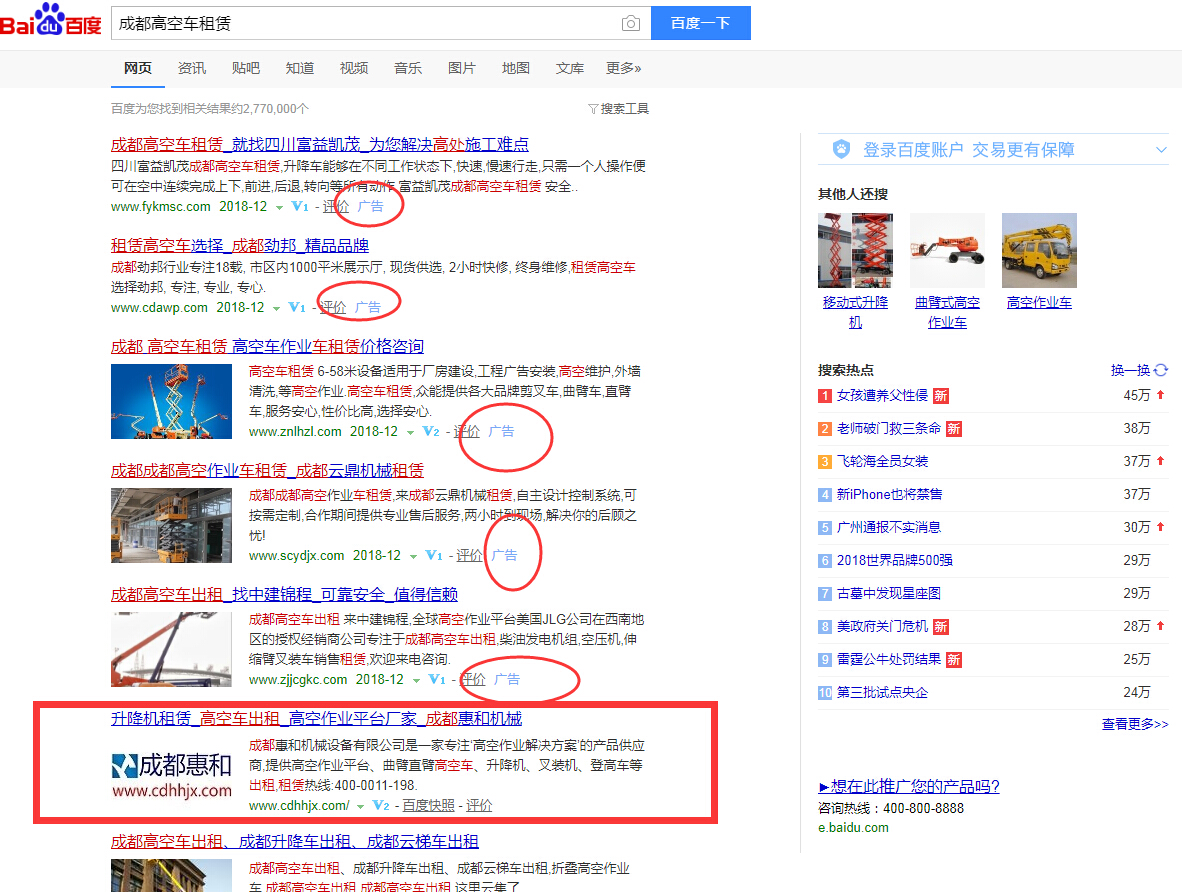1182x892 pixels.
Task: Click V1 badge on www.fykmsc.com result
Action: pyautogui.click(x=300, y=207)
